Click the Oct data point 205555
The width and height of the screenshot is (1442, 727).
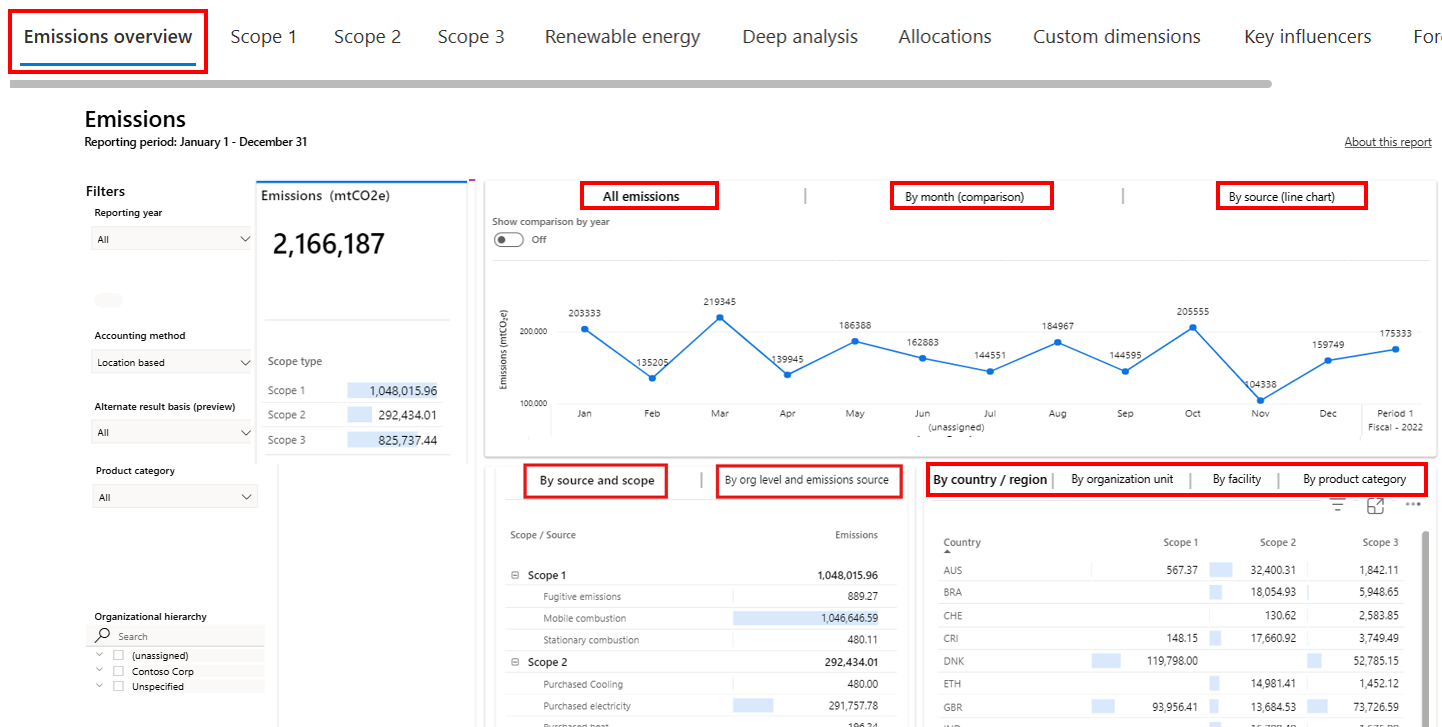pos(1192,328)
